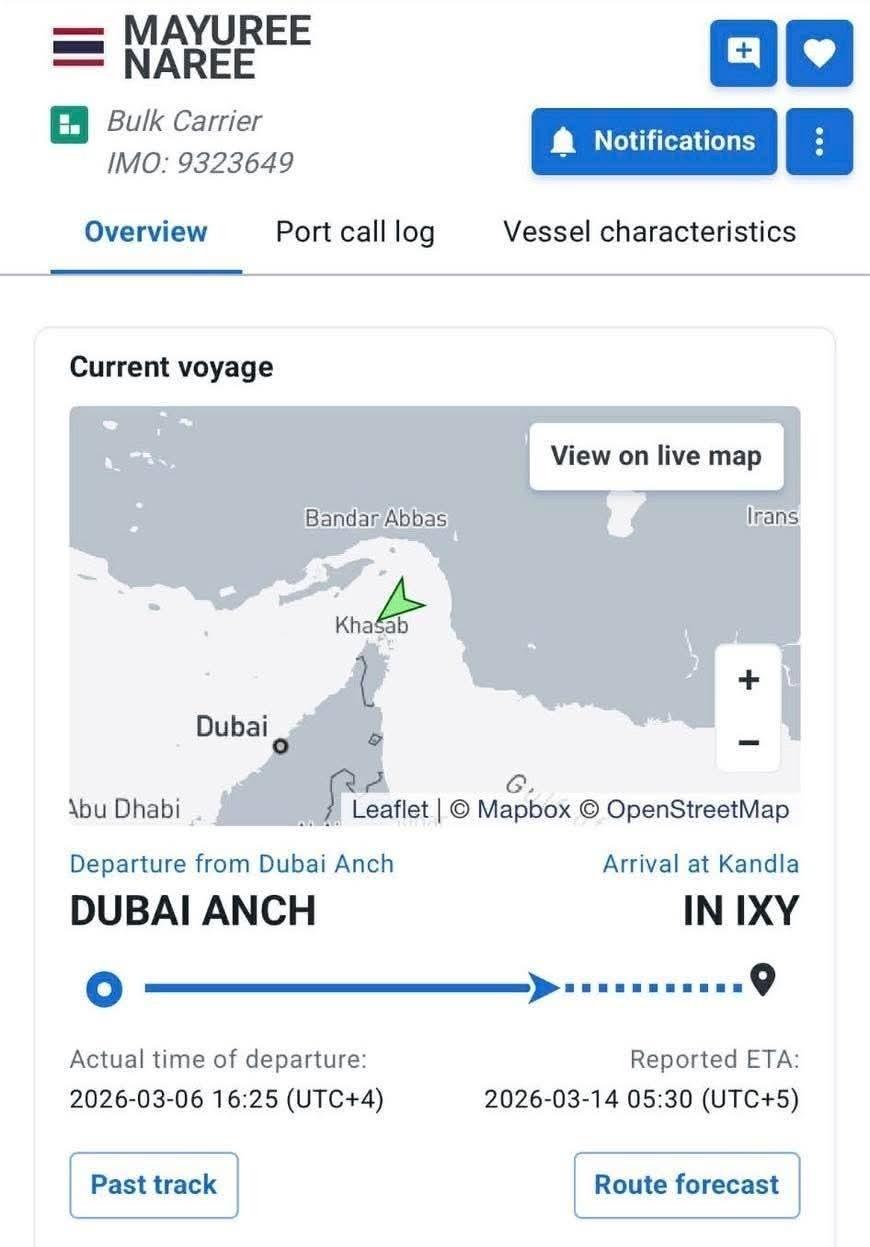Switch to the Port call log tab

(x=355, y=232)
